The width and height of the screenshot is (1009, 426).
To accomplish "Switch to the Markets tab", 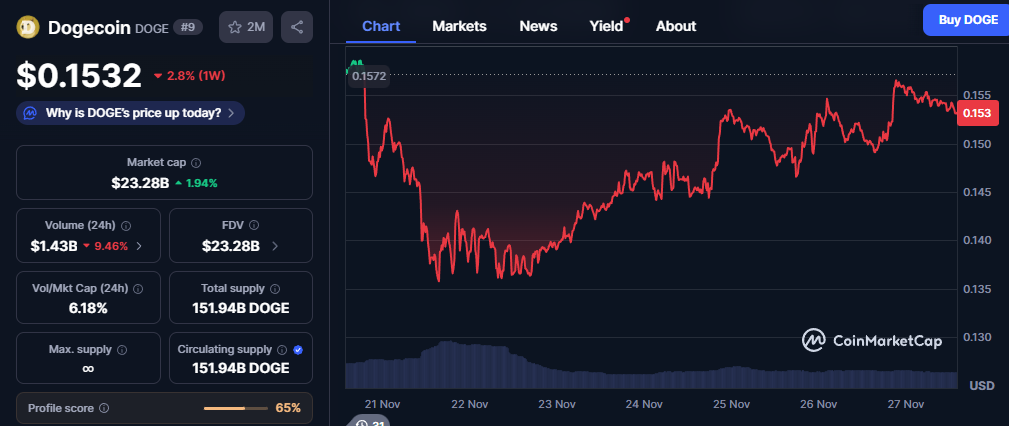I will [459, 26].
